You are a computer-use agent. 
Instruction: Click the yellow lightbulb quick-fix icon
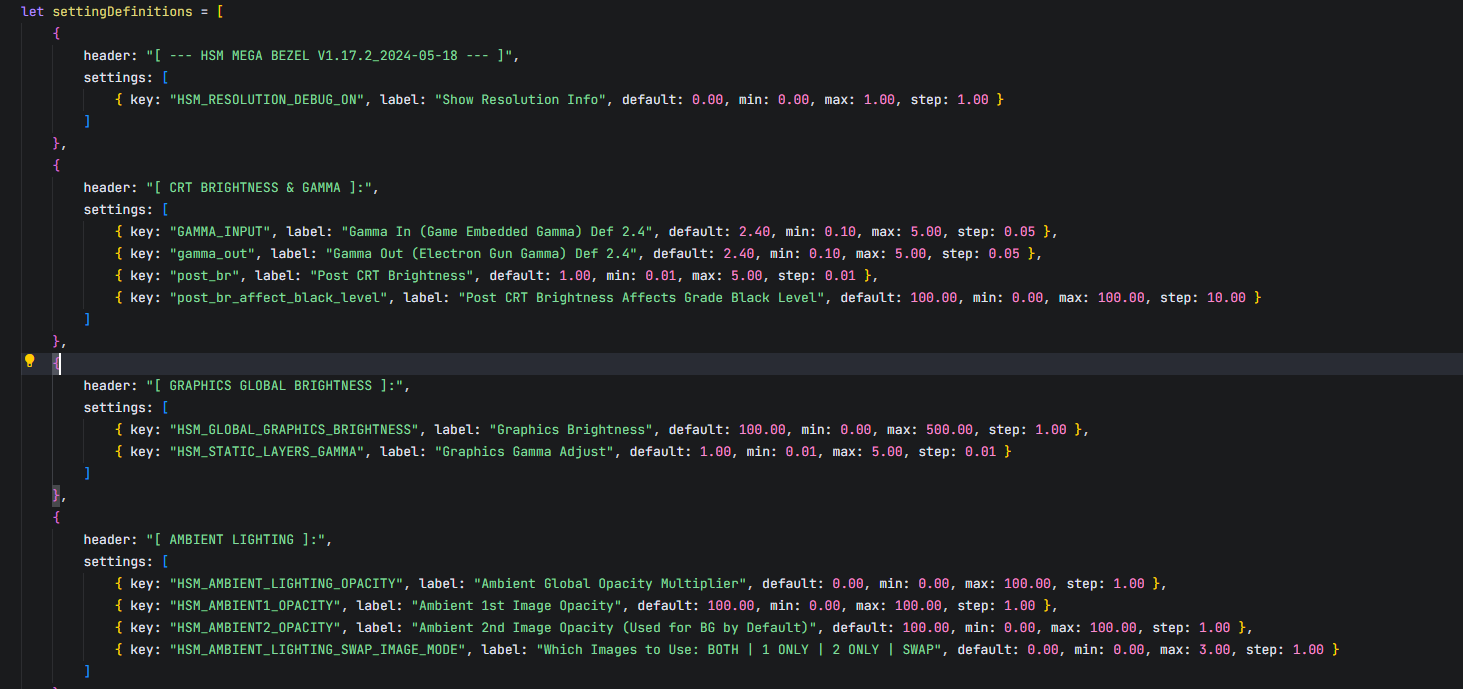coord(29,362)
